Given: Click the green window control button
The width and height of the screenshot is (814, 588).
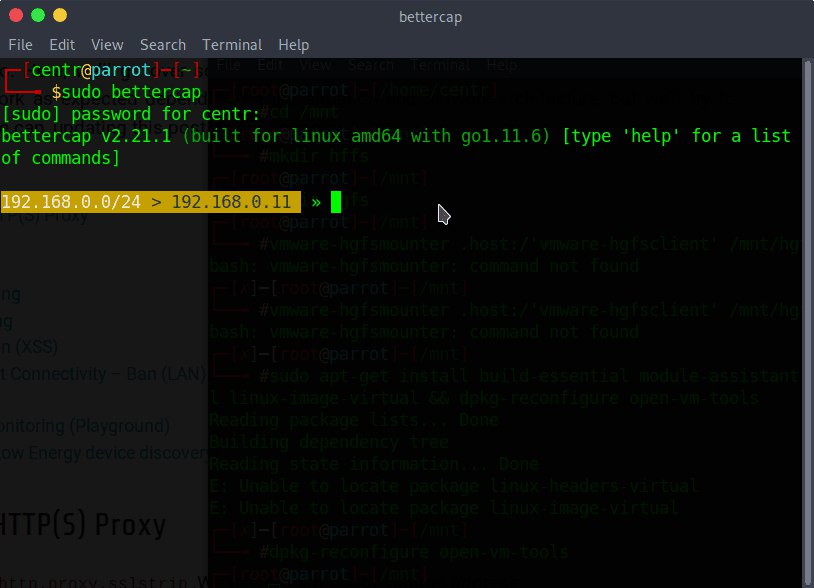Looking at the screenshot, I should [x=38, y=16].
